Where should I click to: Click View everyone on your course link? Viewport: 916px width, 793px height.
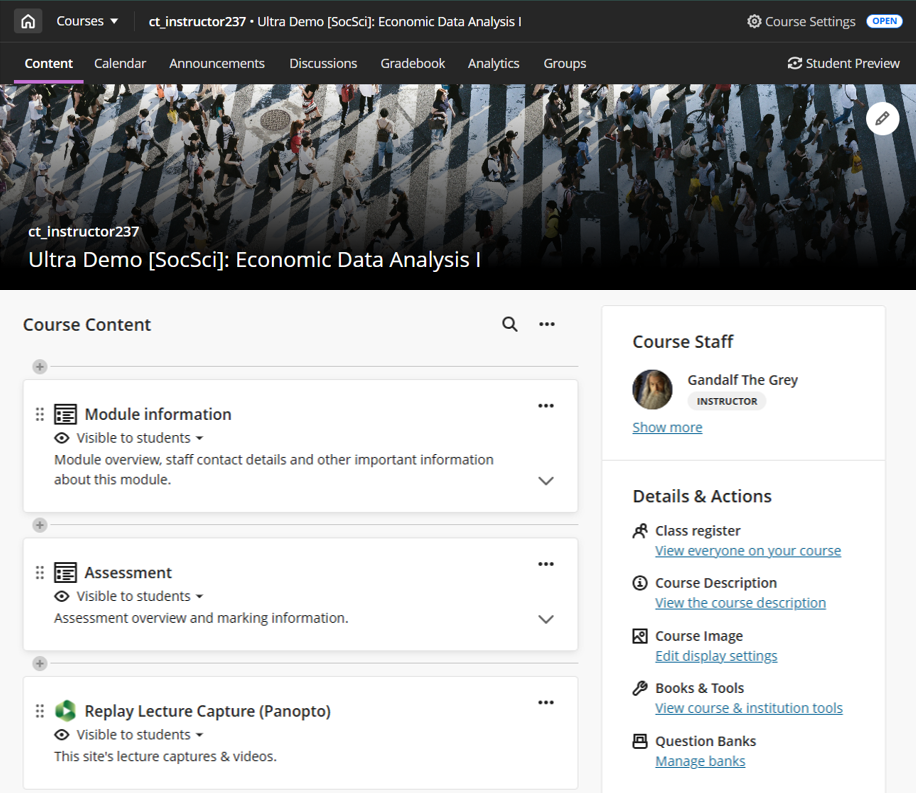tap(747, 551)
